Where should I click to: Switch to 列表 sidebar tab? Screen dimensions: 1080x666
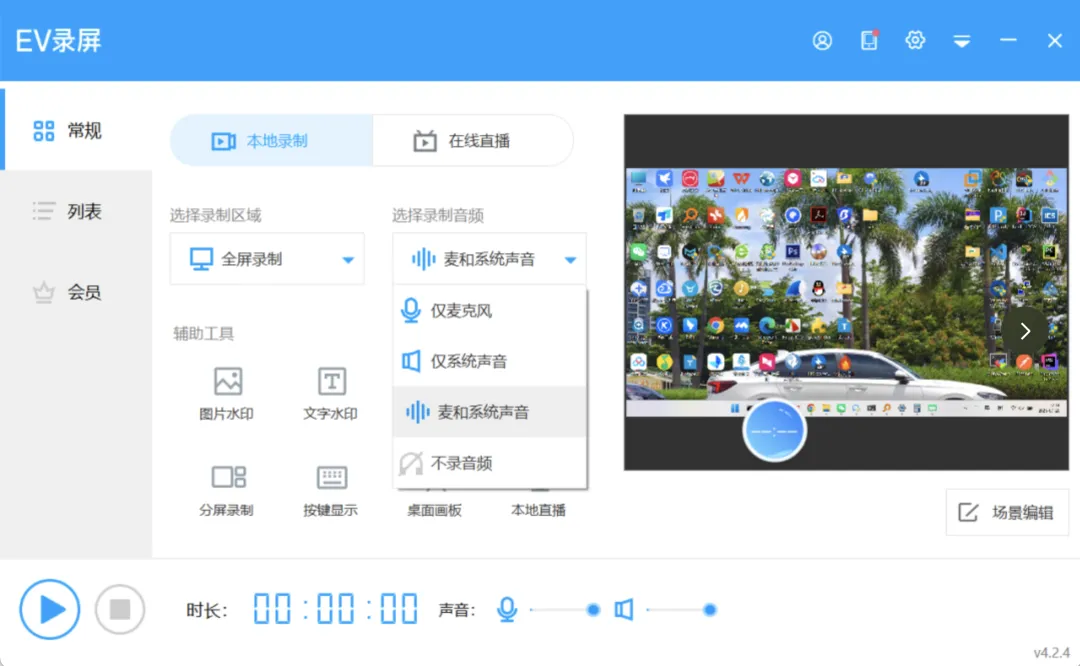click(x=76, y=211)
